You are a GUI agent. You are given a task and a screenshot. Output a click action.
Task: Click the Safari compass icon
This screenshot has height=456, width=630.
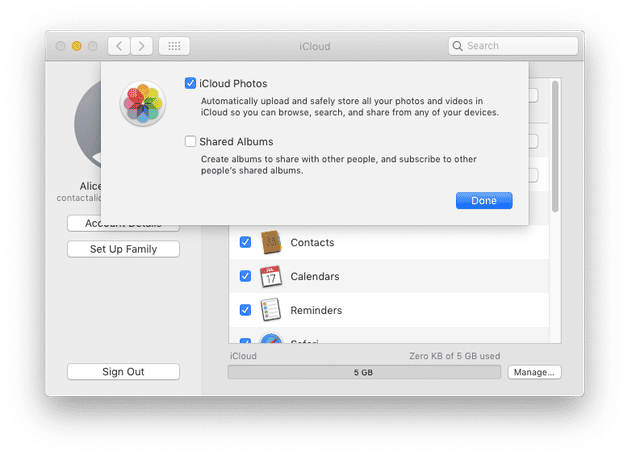coord(271,338)
